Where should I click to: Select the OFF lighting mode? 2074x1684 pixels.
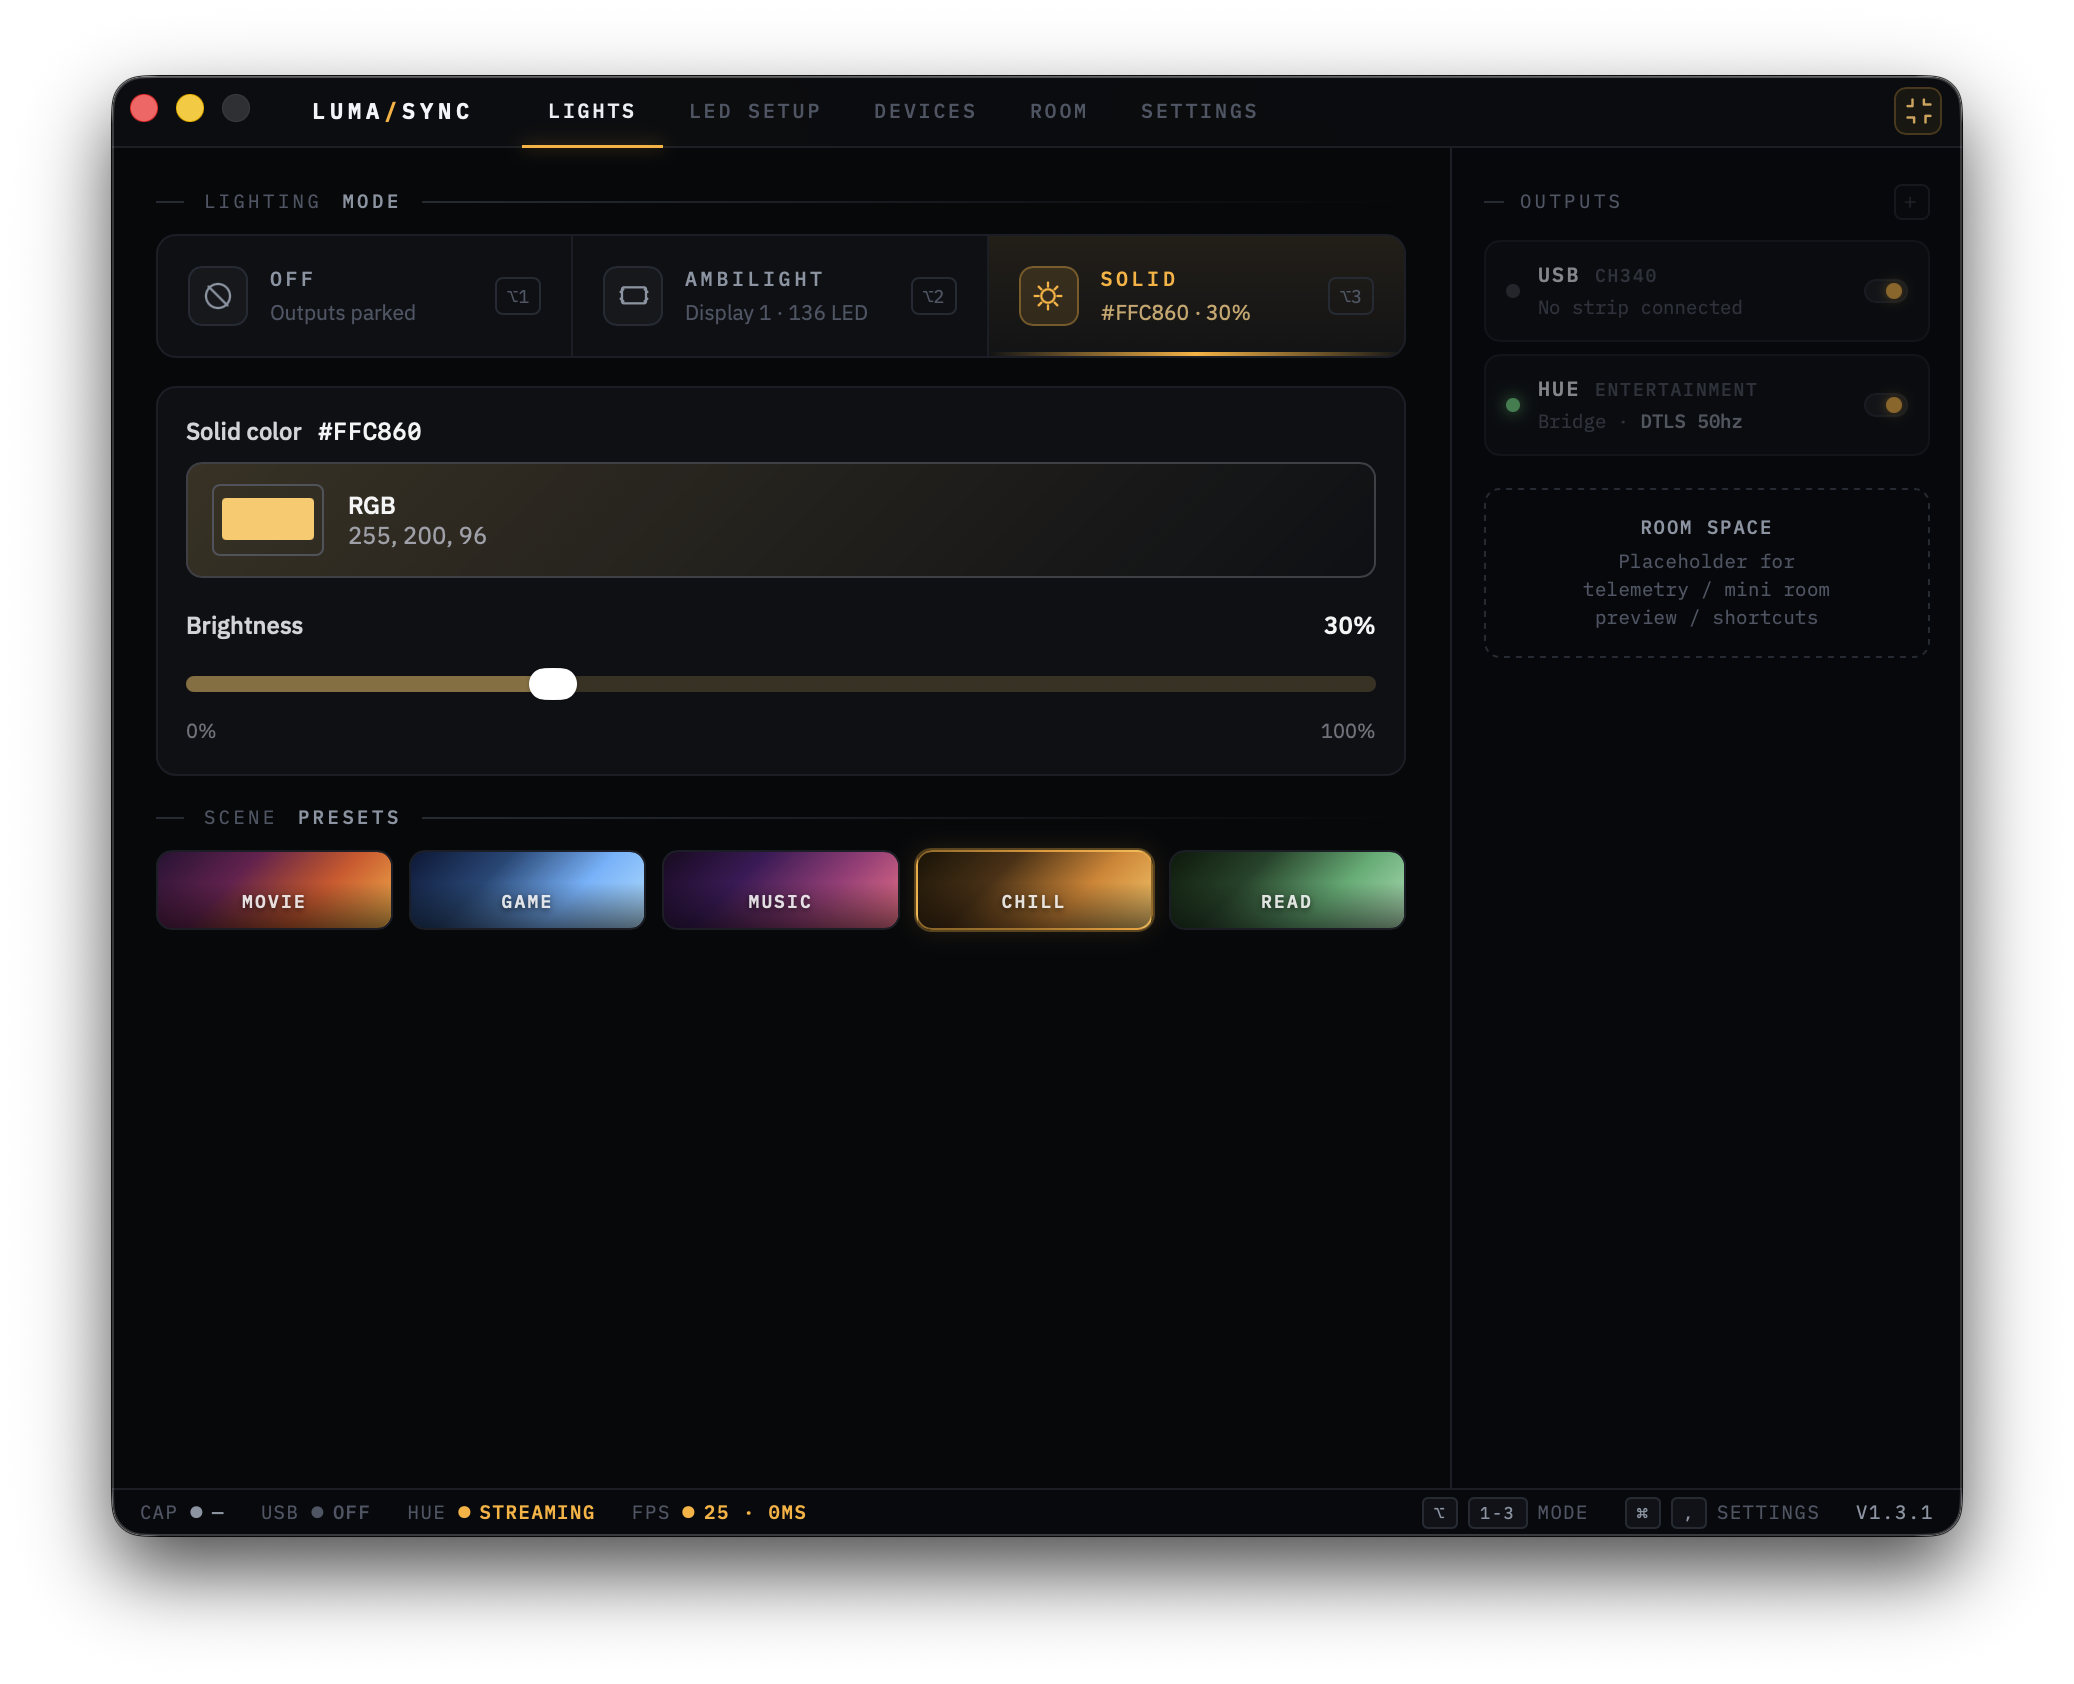364,296
